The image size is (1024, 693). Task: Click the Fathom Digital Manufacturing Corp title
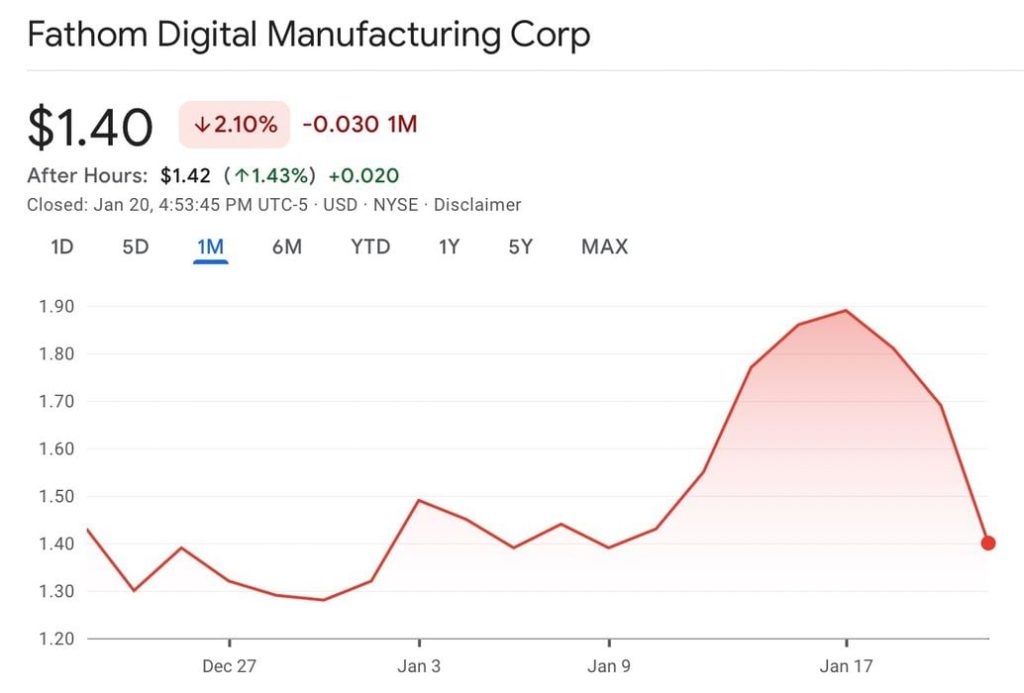coord(308,36)
